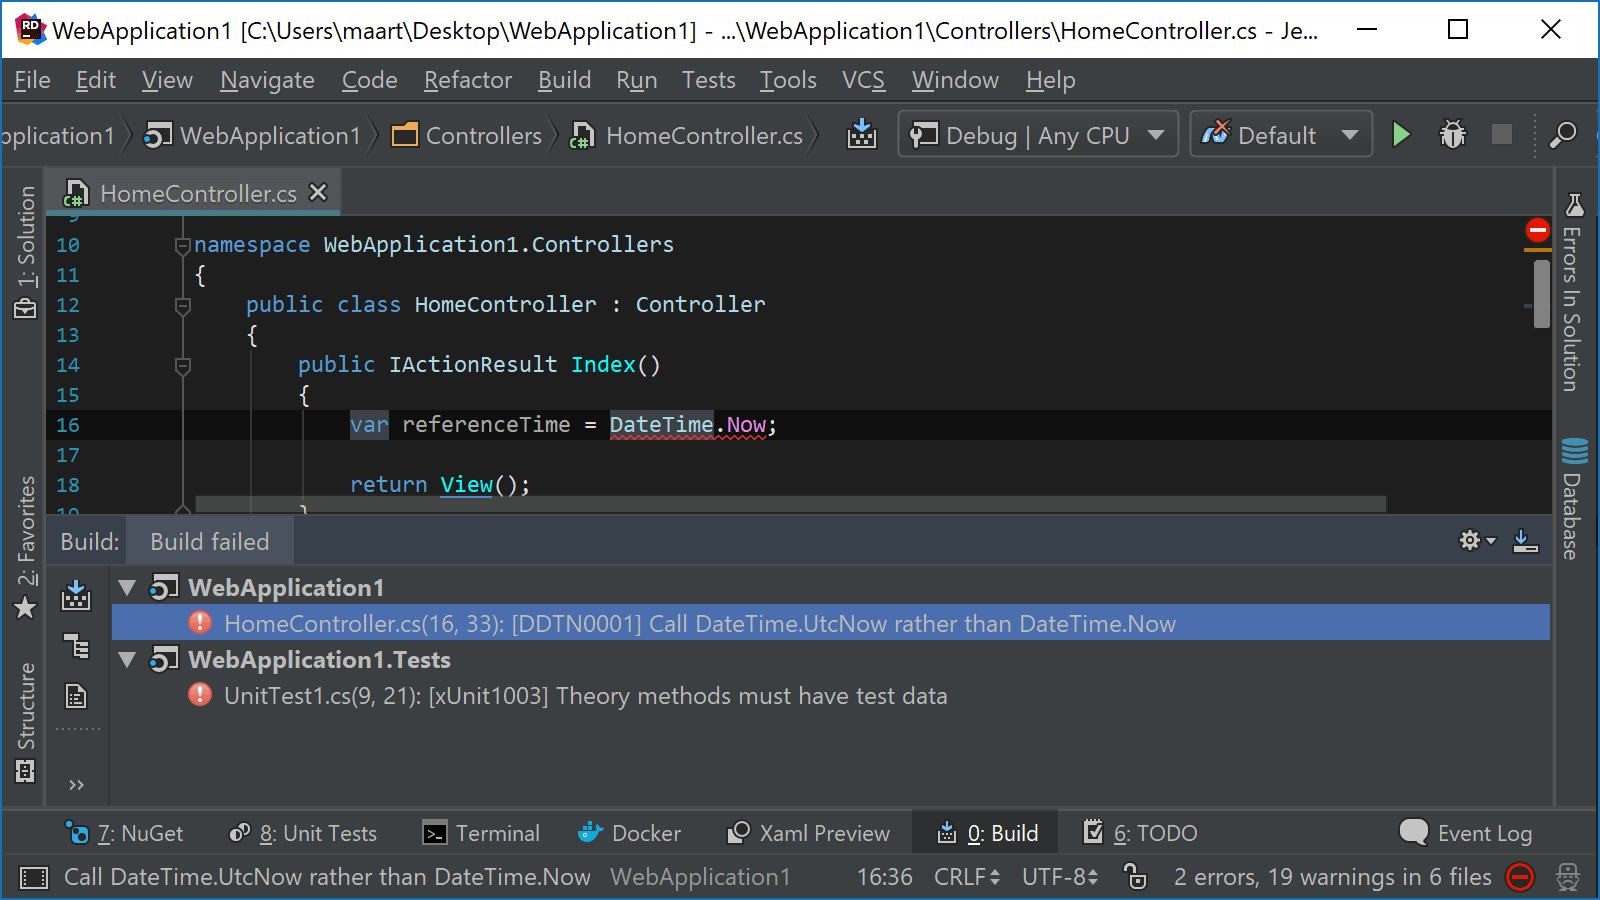Click the grey Stop button in toolbar
The width and height of the screenshot is (1600, 900).
pyautogui.click(x=1502, y=134)
